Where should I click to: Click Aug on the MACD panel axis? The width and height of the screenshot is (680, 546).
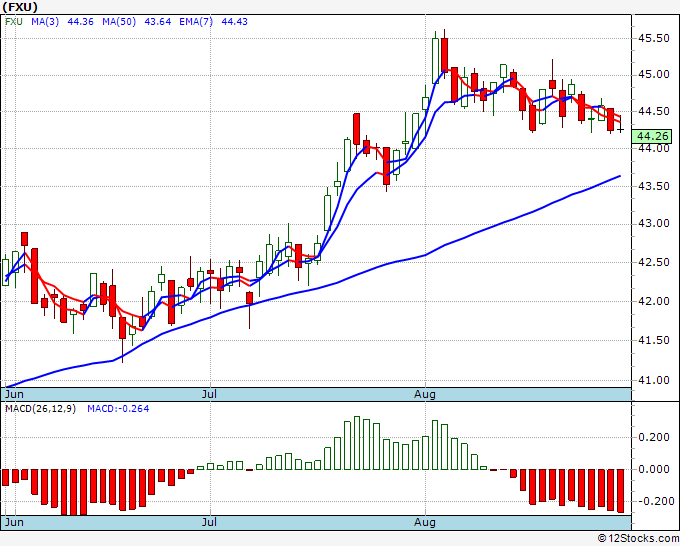pos(425,522)
